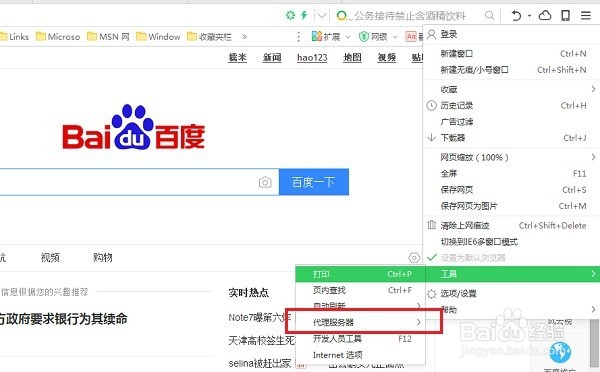Select 广告过滤 menu item

tap(511, 122)
